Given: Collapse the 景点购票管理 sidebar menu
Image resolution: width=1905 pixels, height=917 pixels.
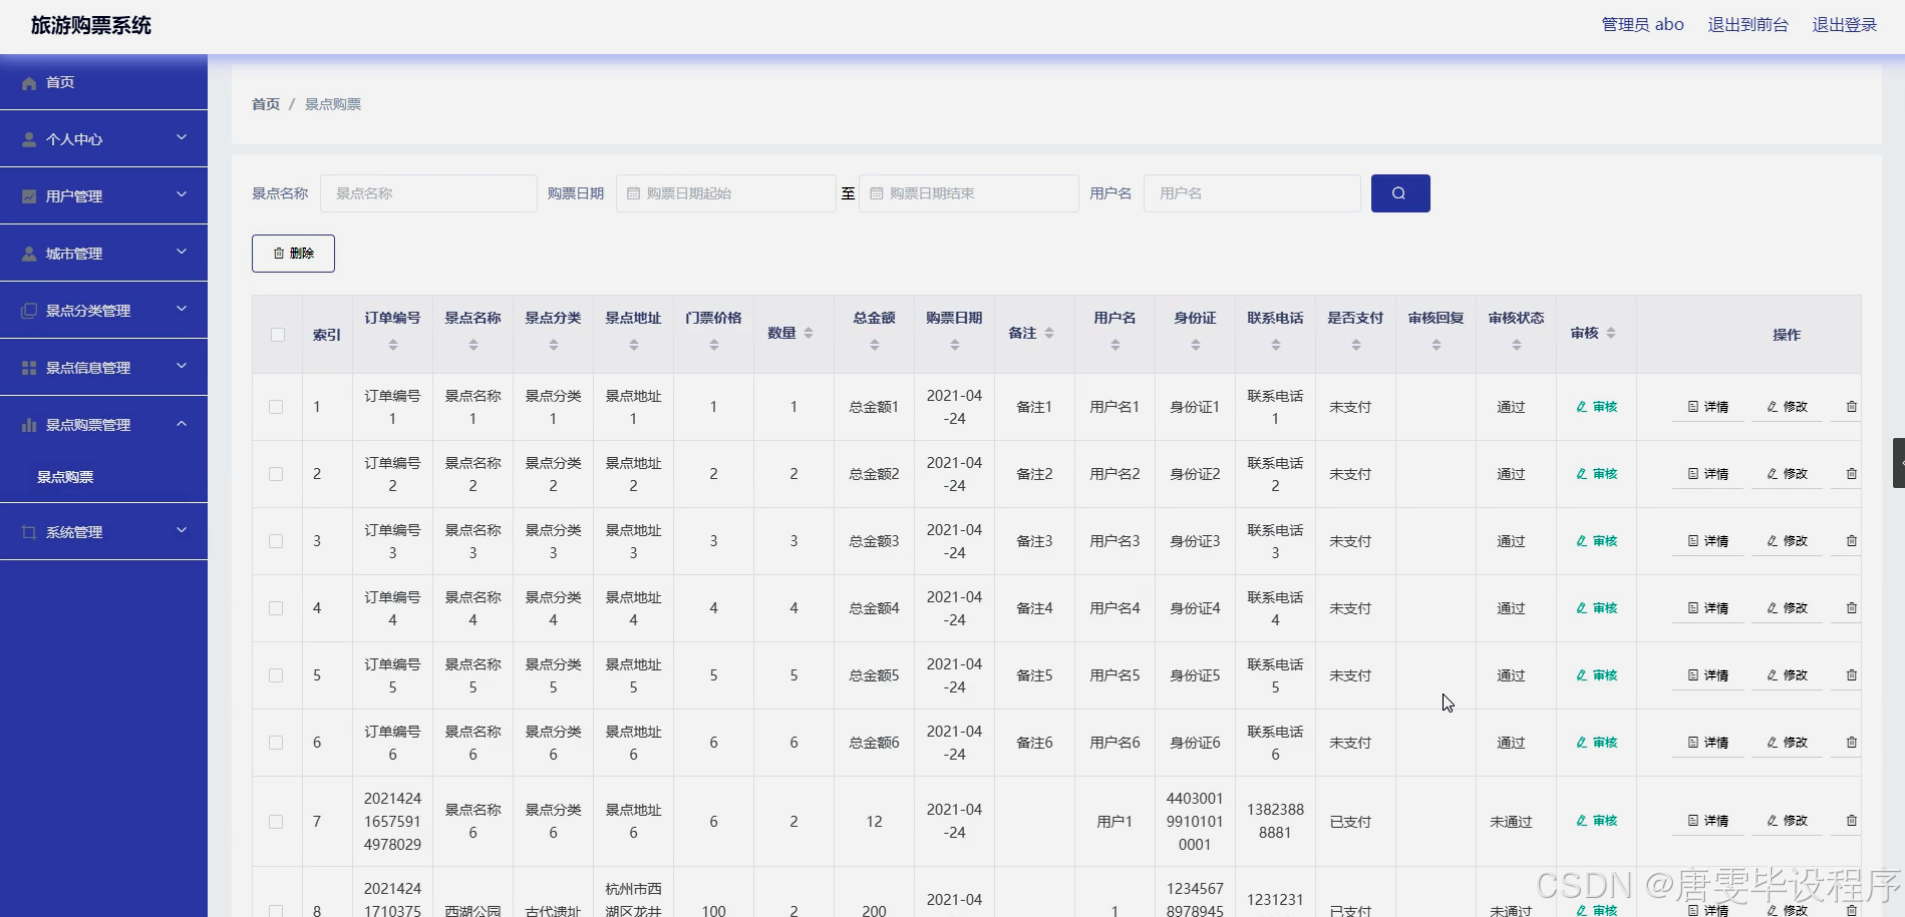Looking at the screenshot, I should tap(104, 424).
